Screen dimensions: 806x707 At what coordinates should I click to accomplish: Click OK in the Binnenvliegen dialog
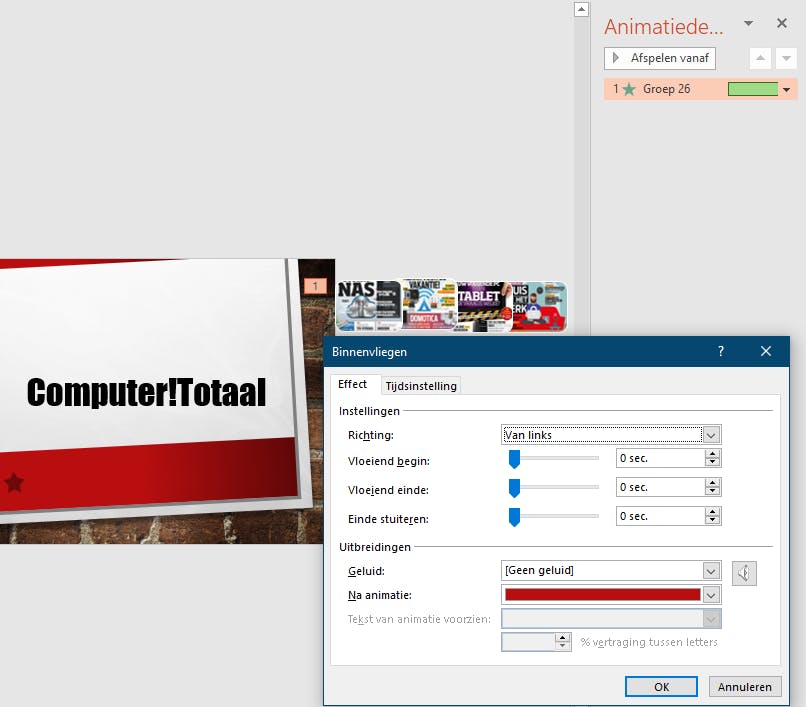click(661, 687)
